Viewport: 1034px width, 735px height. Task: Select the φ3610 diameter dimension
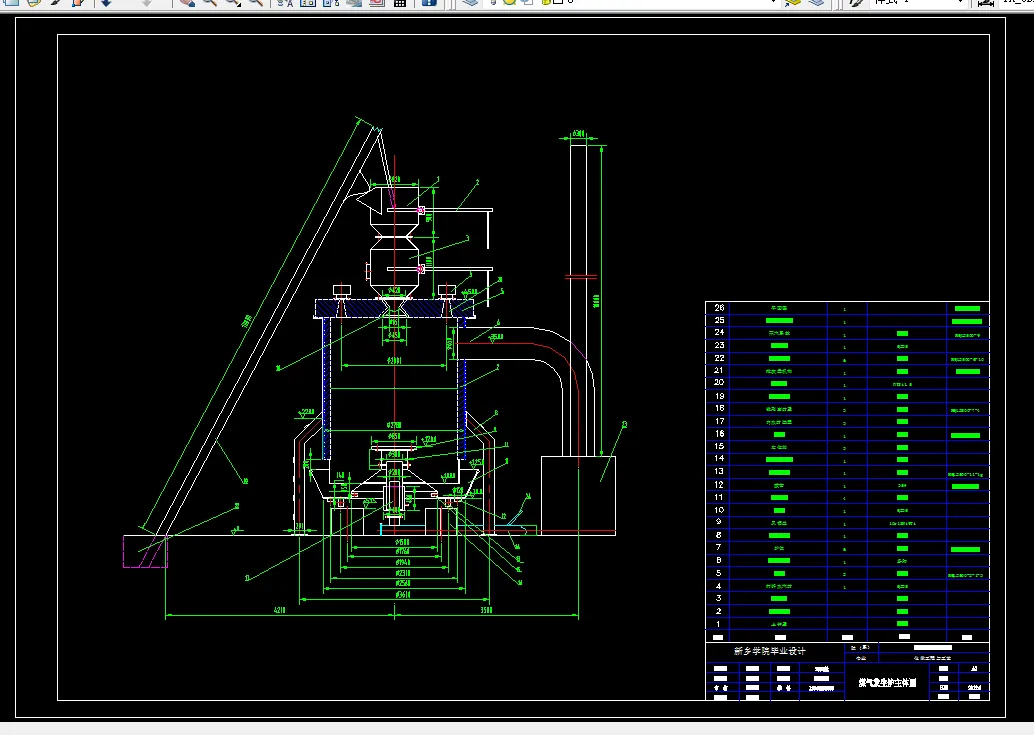tap(403, 595)
